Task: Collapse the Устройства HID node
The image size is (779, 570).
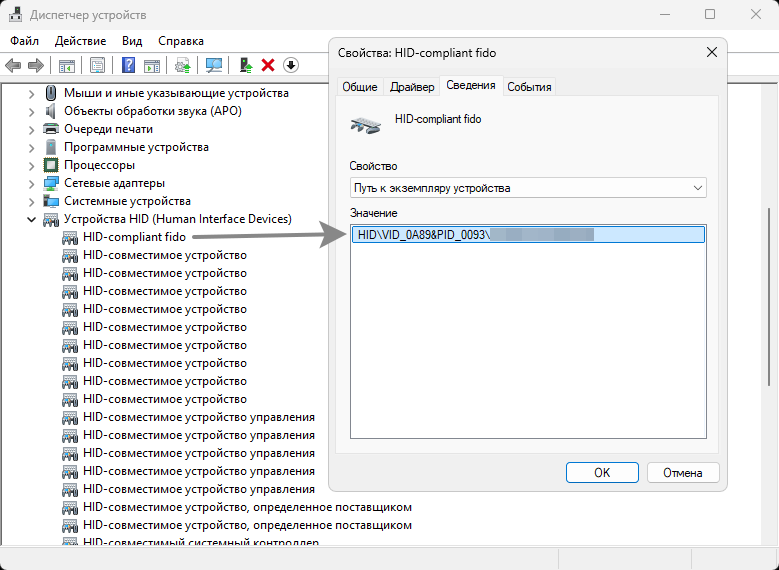Action: pyautogui.click(x=31, y=219)
